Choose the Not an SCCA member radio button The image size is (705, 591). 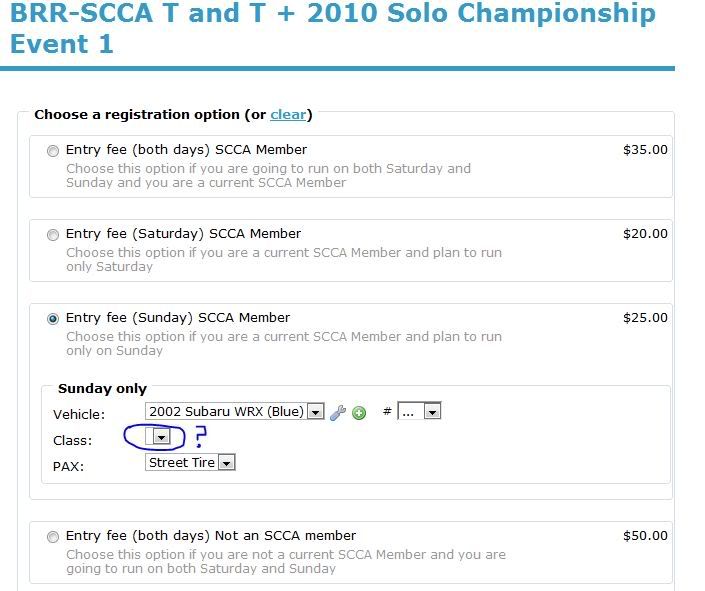pos(53,537)
